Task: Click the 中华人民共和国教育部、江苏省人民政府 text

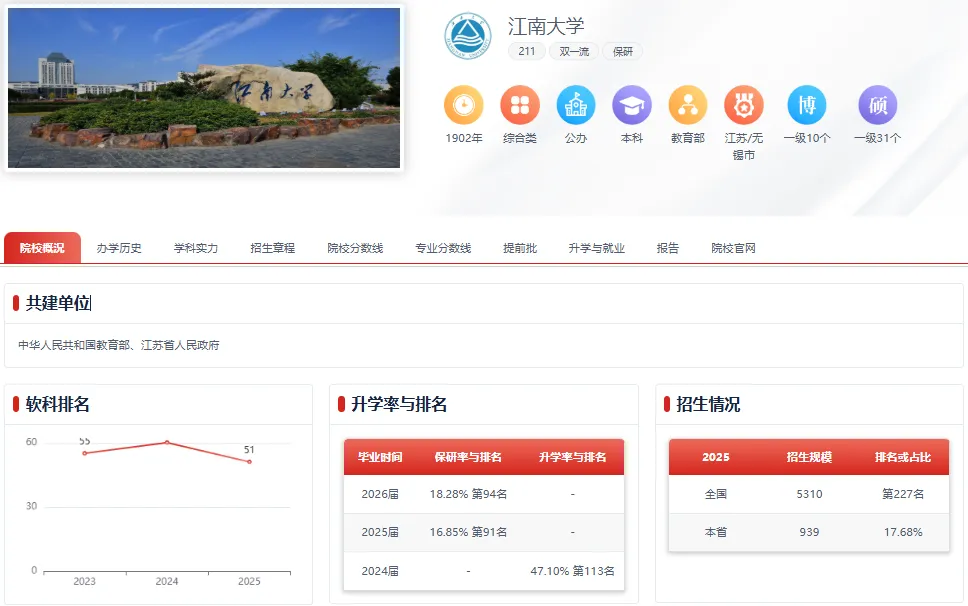Action: [x=119, y=345]
